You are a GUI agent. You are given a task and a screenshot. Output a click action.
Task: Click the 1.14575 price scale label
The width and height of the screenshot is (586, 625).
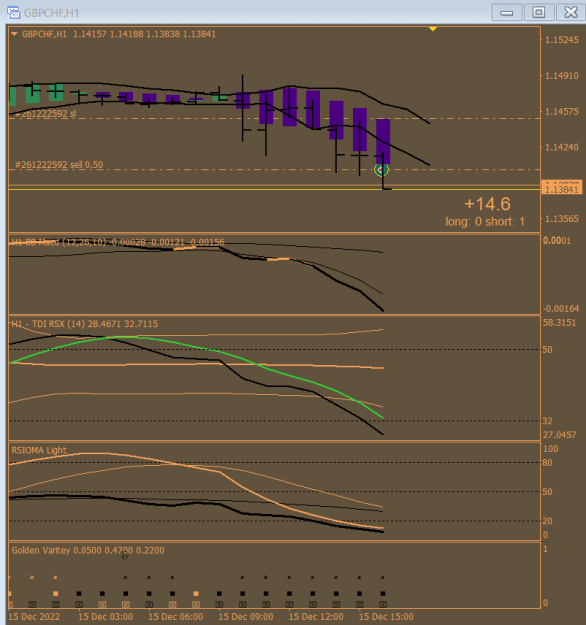[562, 112]
